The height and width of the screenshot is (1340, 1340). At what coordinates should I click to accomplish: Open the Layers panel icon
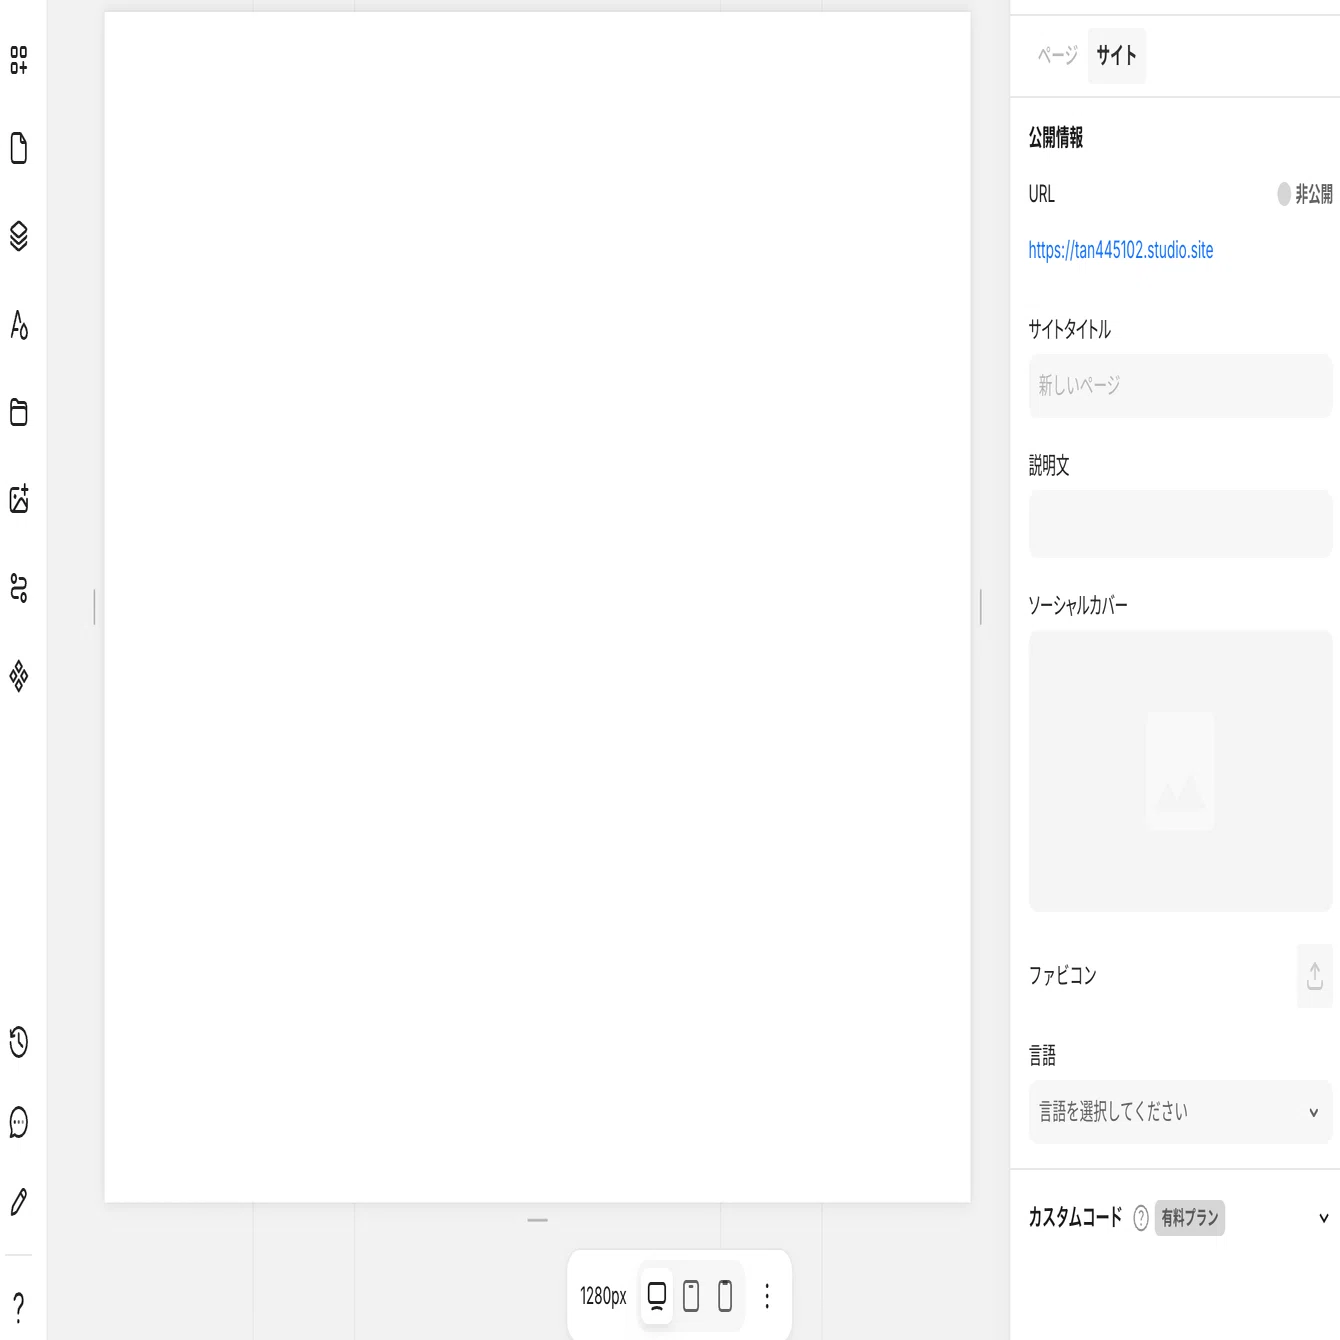[x=19, y=236]
